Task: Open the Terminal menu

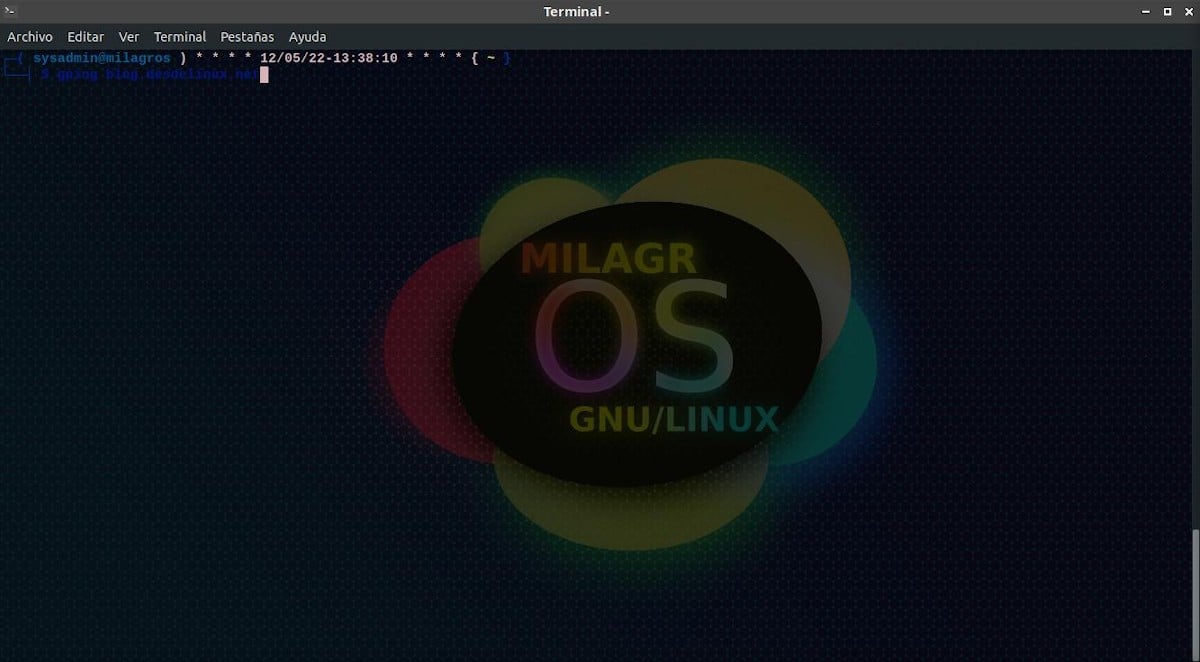Action: (180, 36)
